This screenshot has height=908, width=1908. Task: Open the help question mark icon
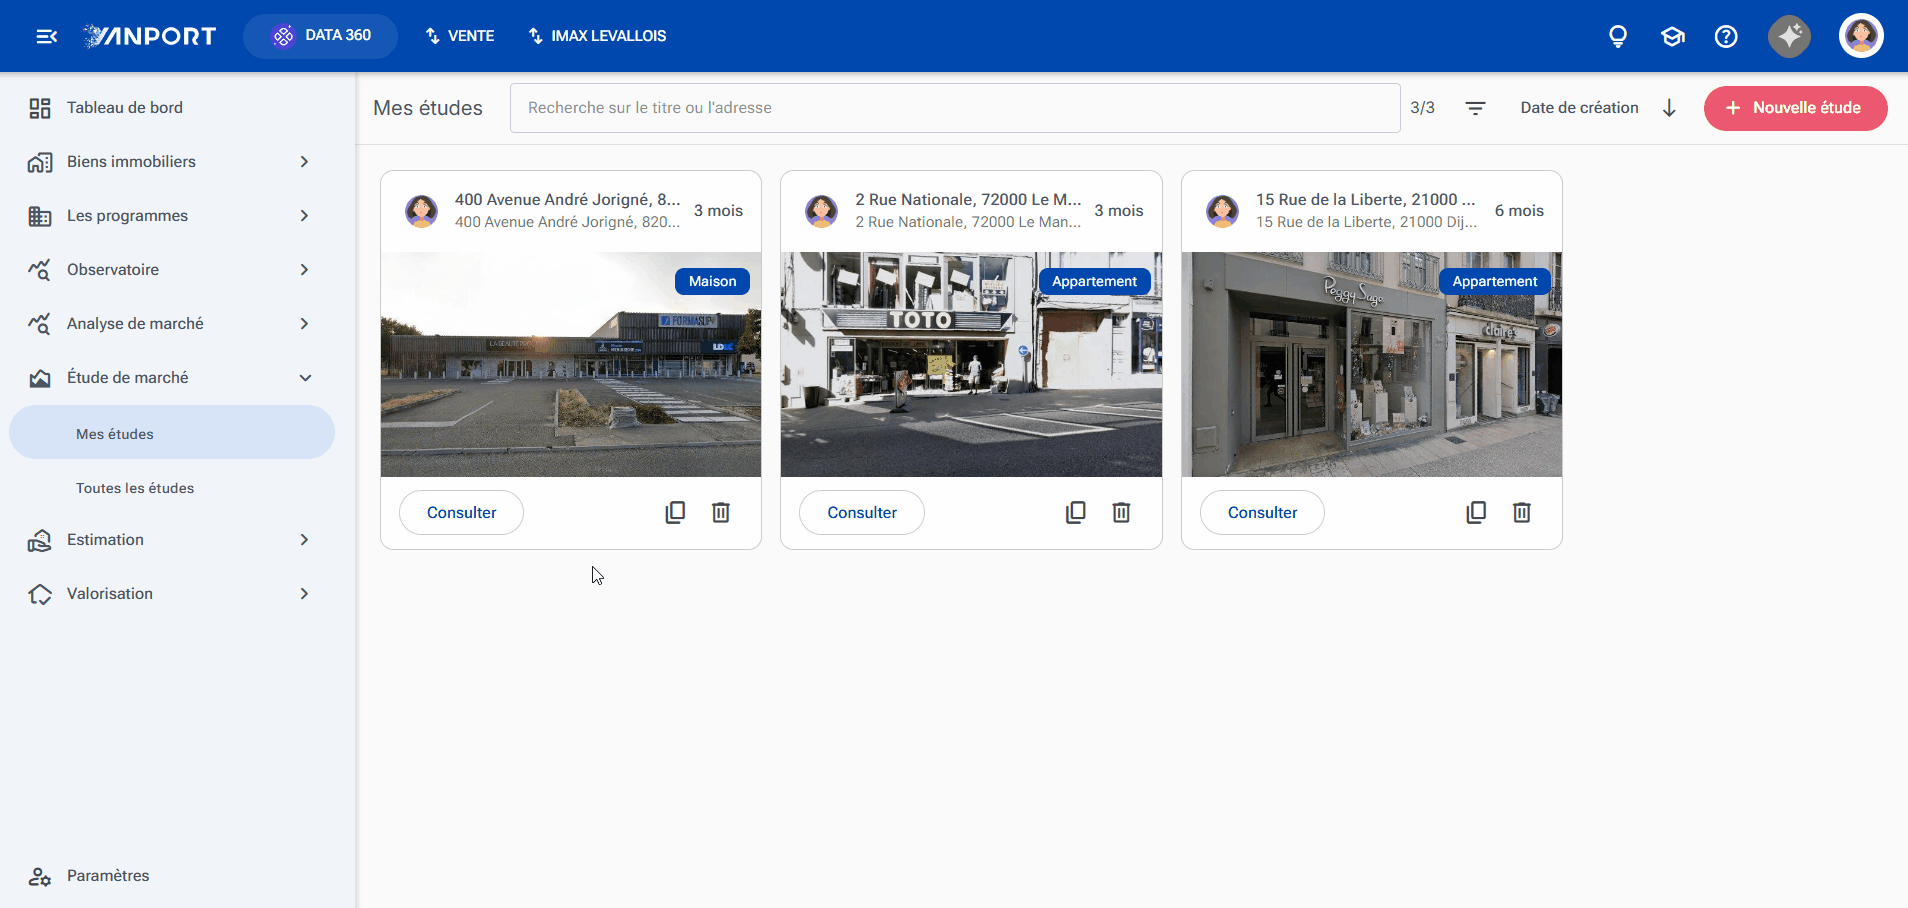tap(1726, 37)
